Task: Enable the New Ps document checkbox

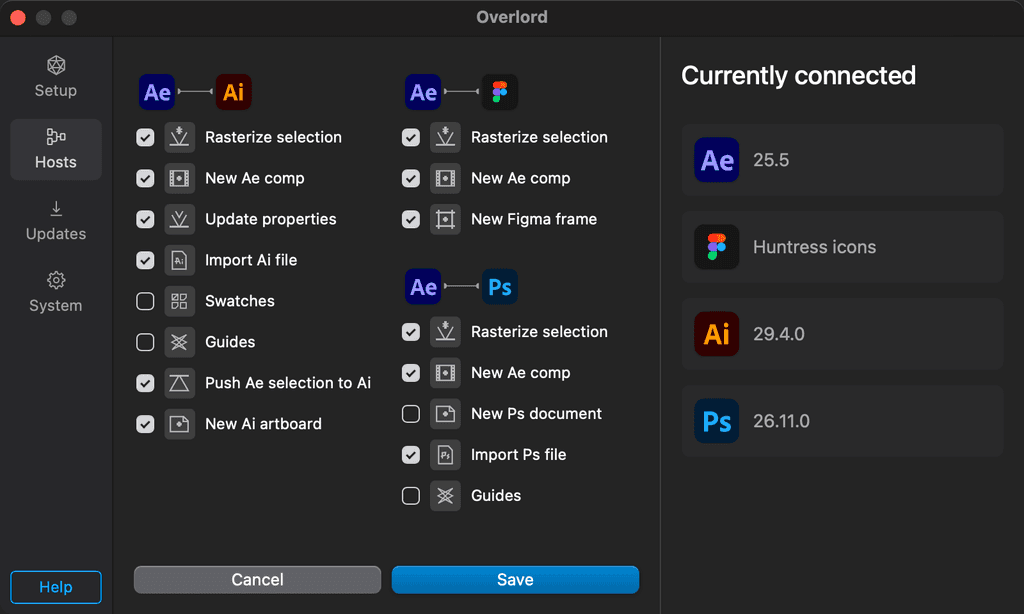Action: tap(411, 414)
